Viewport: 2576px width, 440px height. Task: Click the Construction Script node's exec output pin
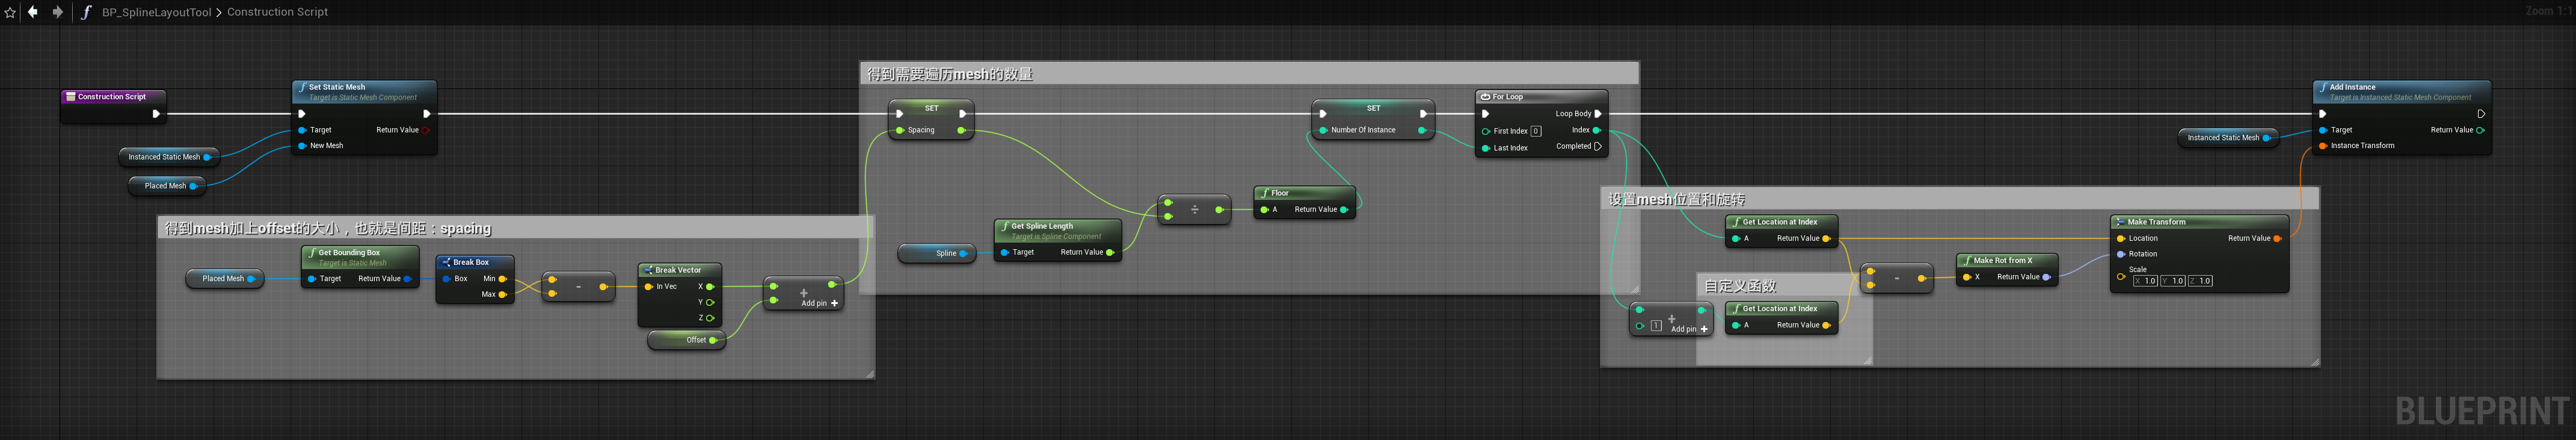point(155,114)
